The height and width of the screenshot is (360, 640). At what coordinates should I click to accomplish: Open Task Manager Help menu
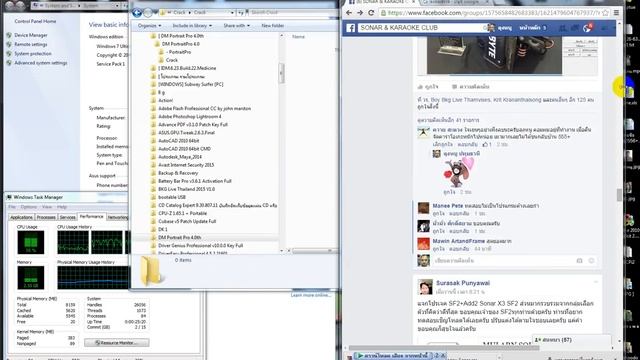(62, 207)
